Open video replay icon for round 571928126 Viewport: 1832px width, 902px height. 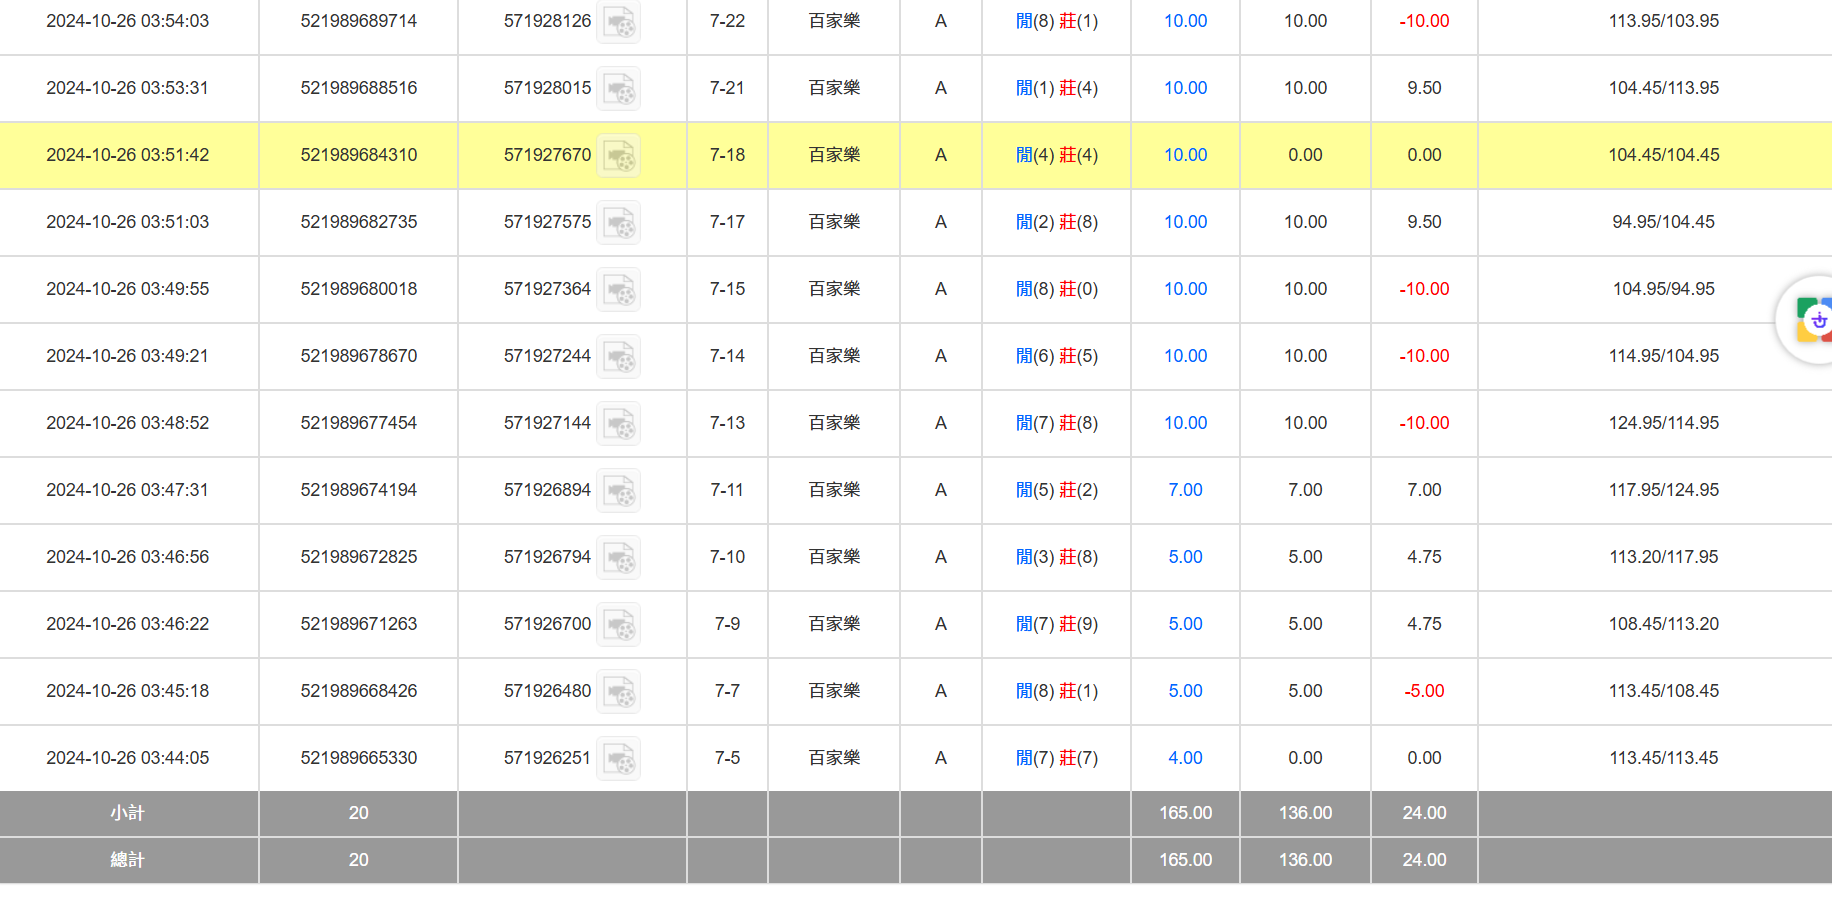pos(619,22)
